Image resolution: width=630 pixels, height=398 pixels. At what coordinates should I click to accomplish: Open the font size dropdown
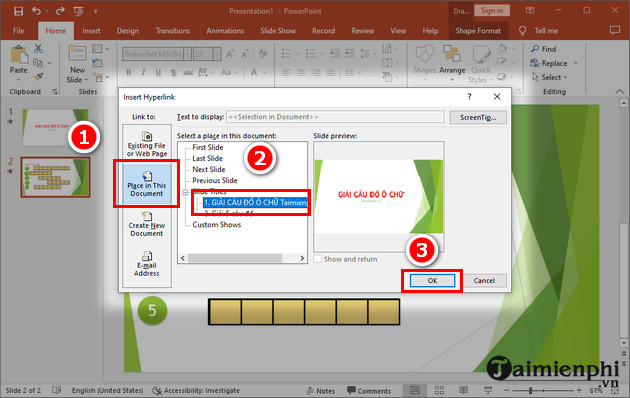(217, 54)
